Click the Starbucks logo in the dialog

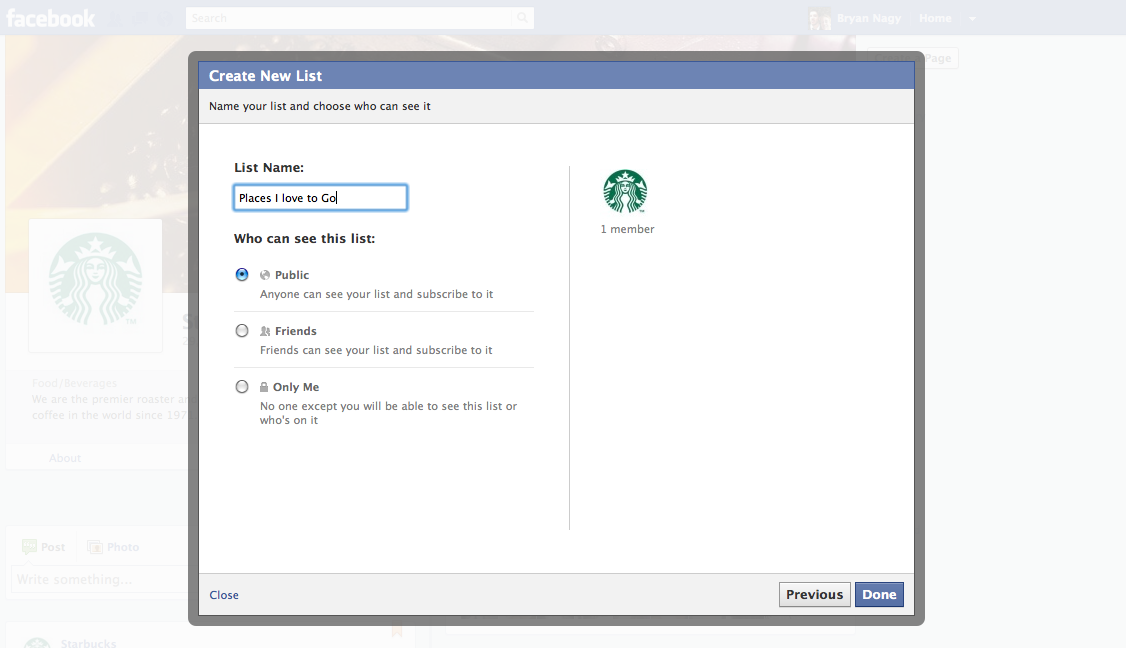(x=625, y=191)
